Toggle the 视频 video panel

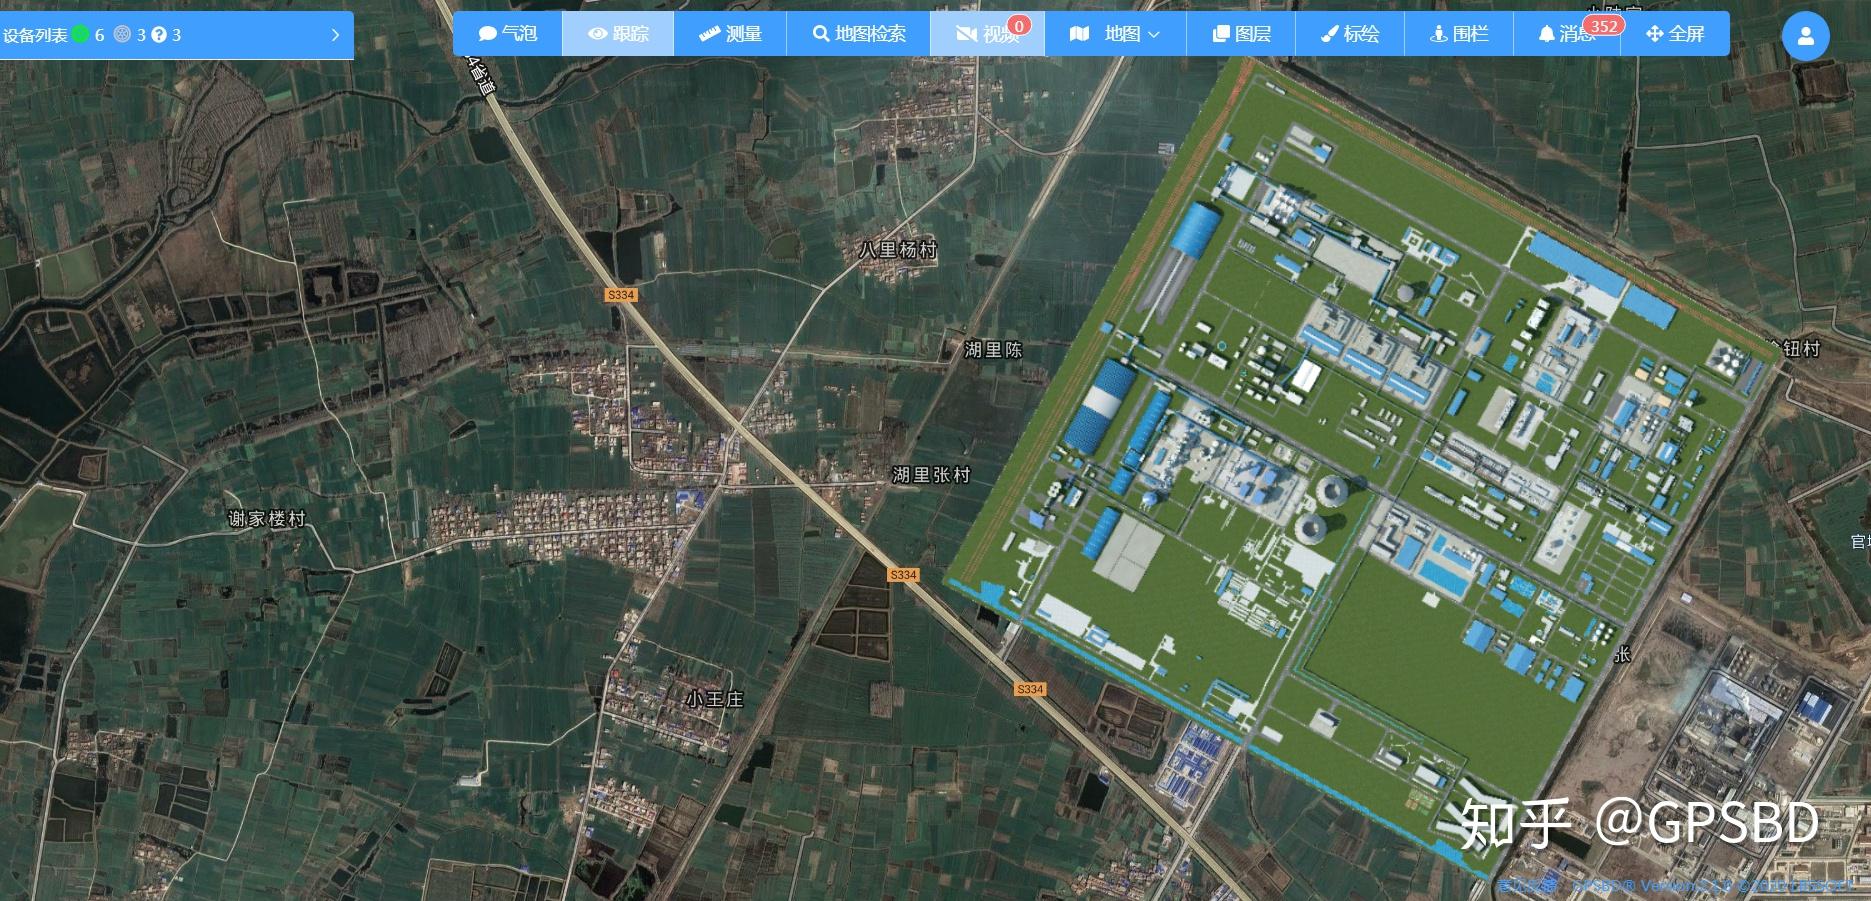(x=988, y=34)
